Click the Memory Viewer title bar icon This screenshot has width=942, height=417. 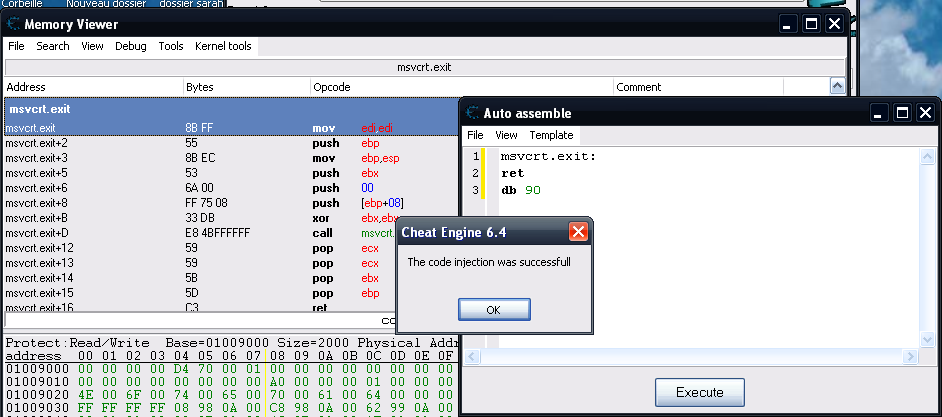15,24
